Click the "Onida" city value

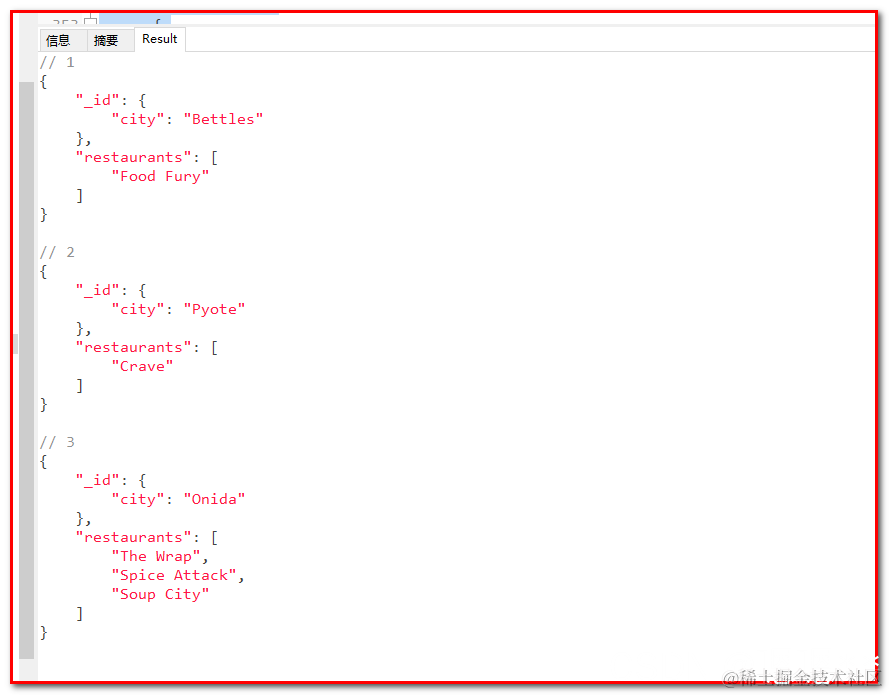214,499
